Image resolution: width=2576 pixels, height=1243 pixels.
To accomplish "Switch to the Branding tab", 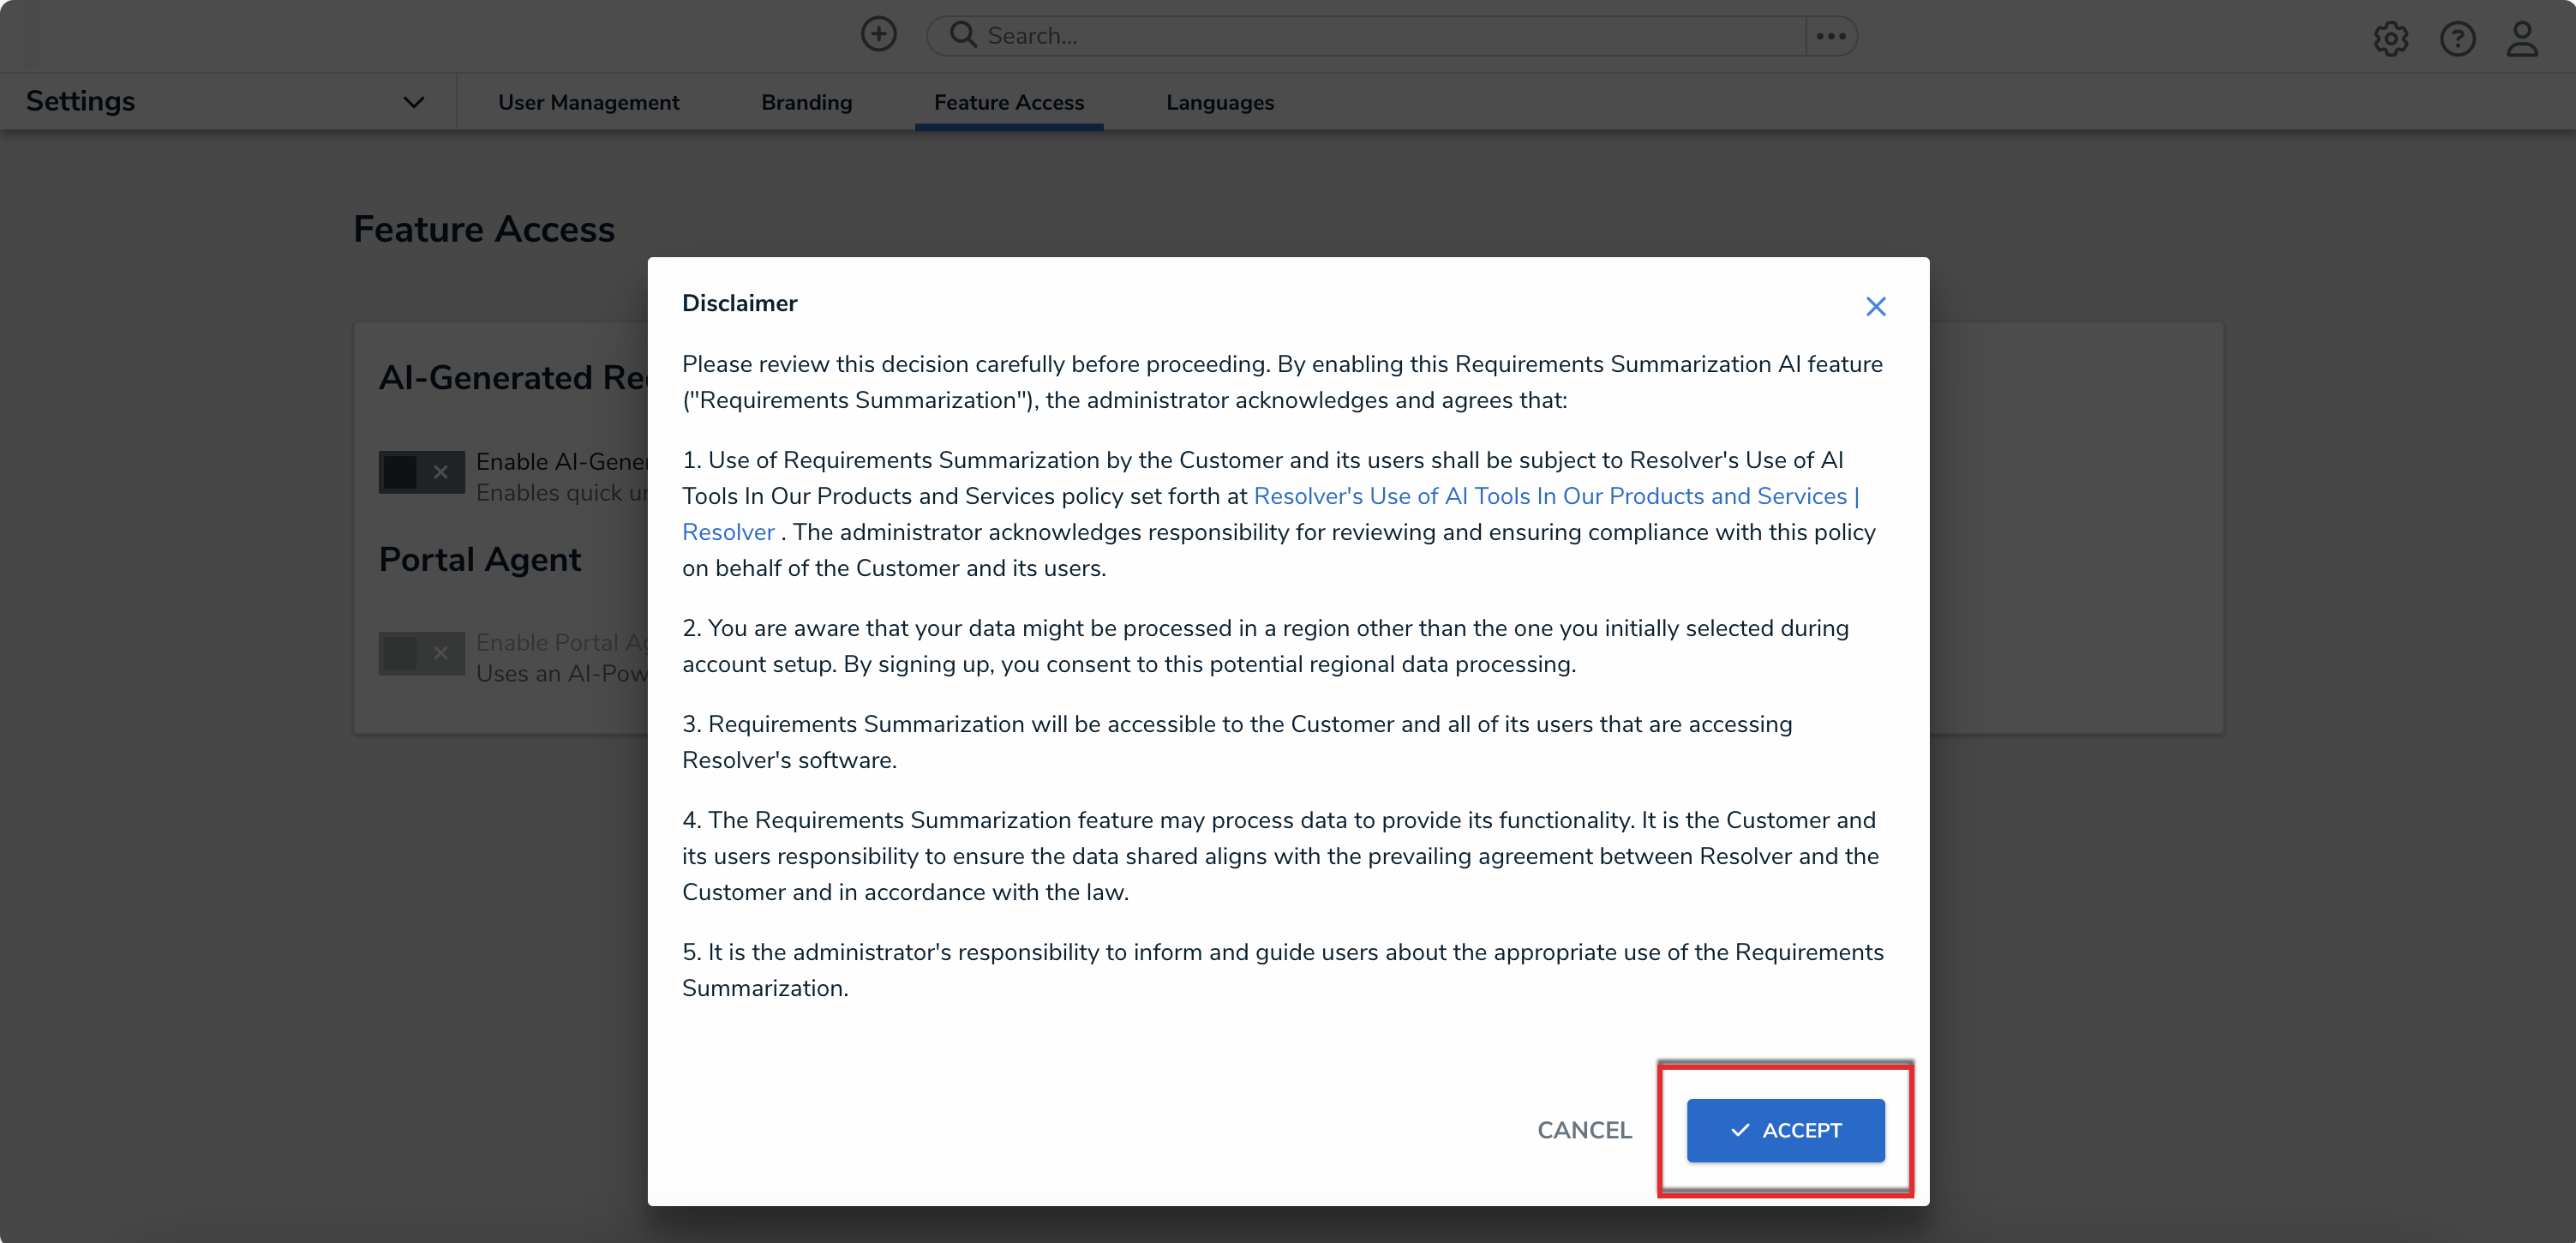I will coord(806,102).
